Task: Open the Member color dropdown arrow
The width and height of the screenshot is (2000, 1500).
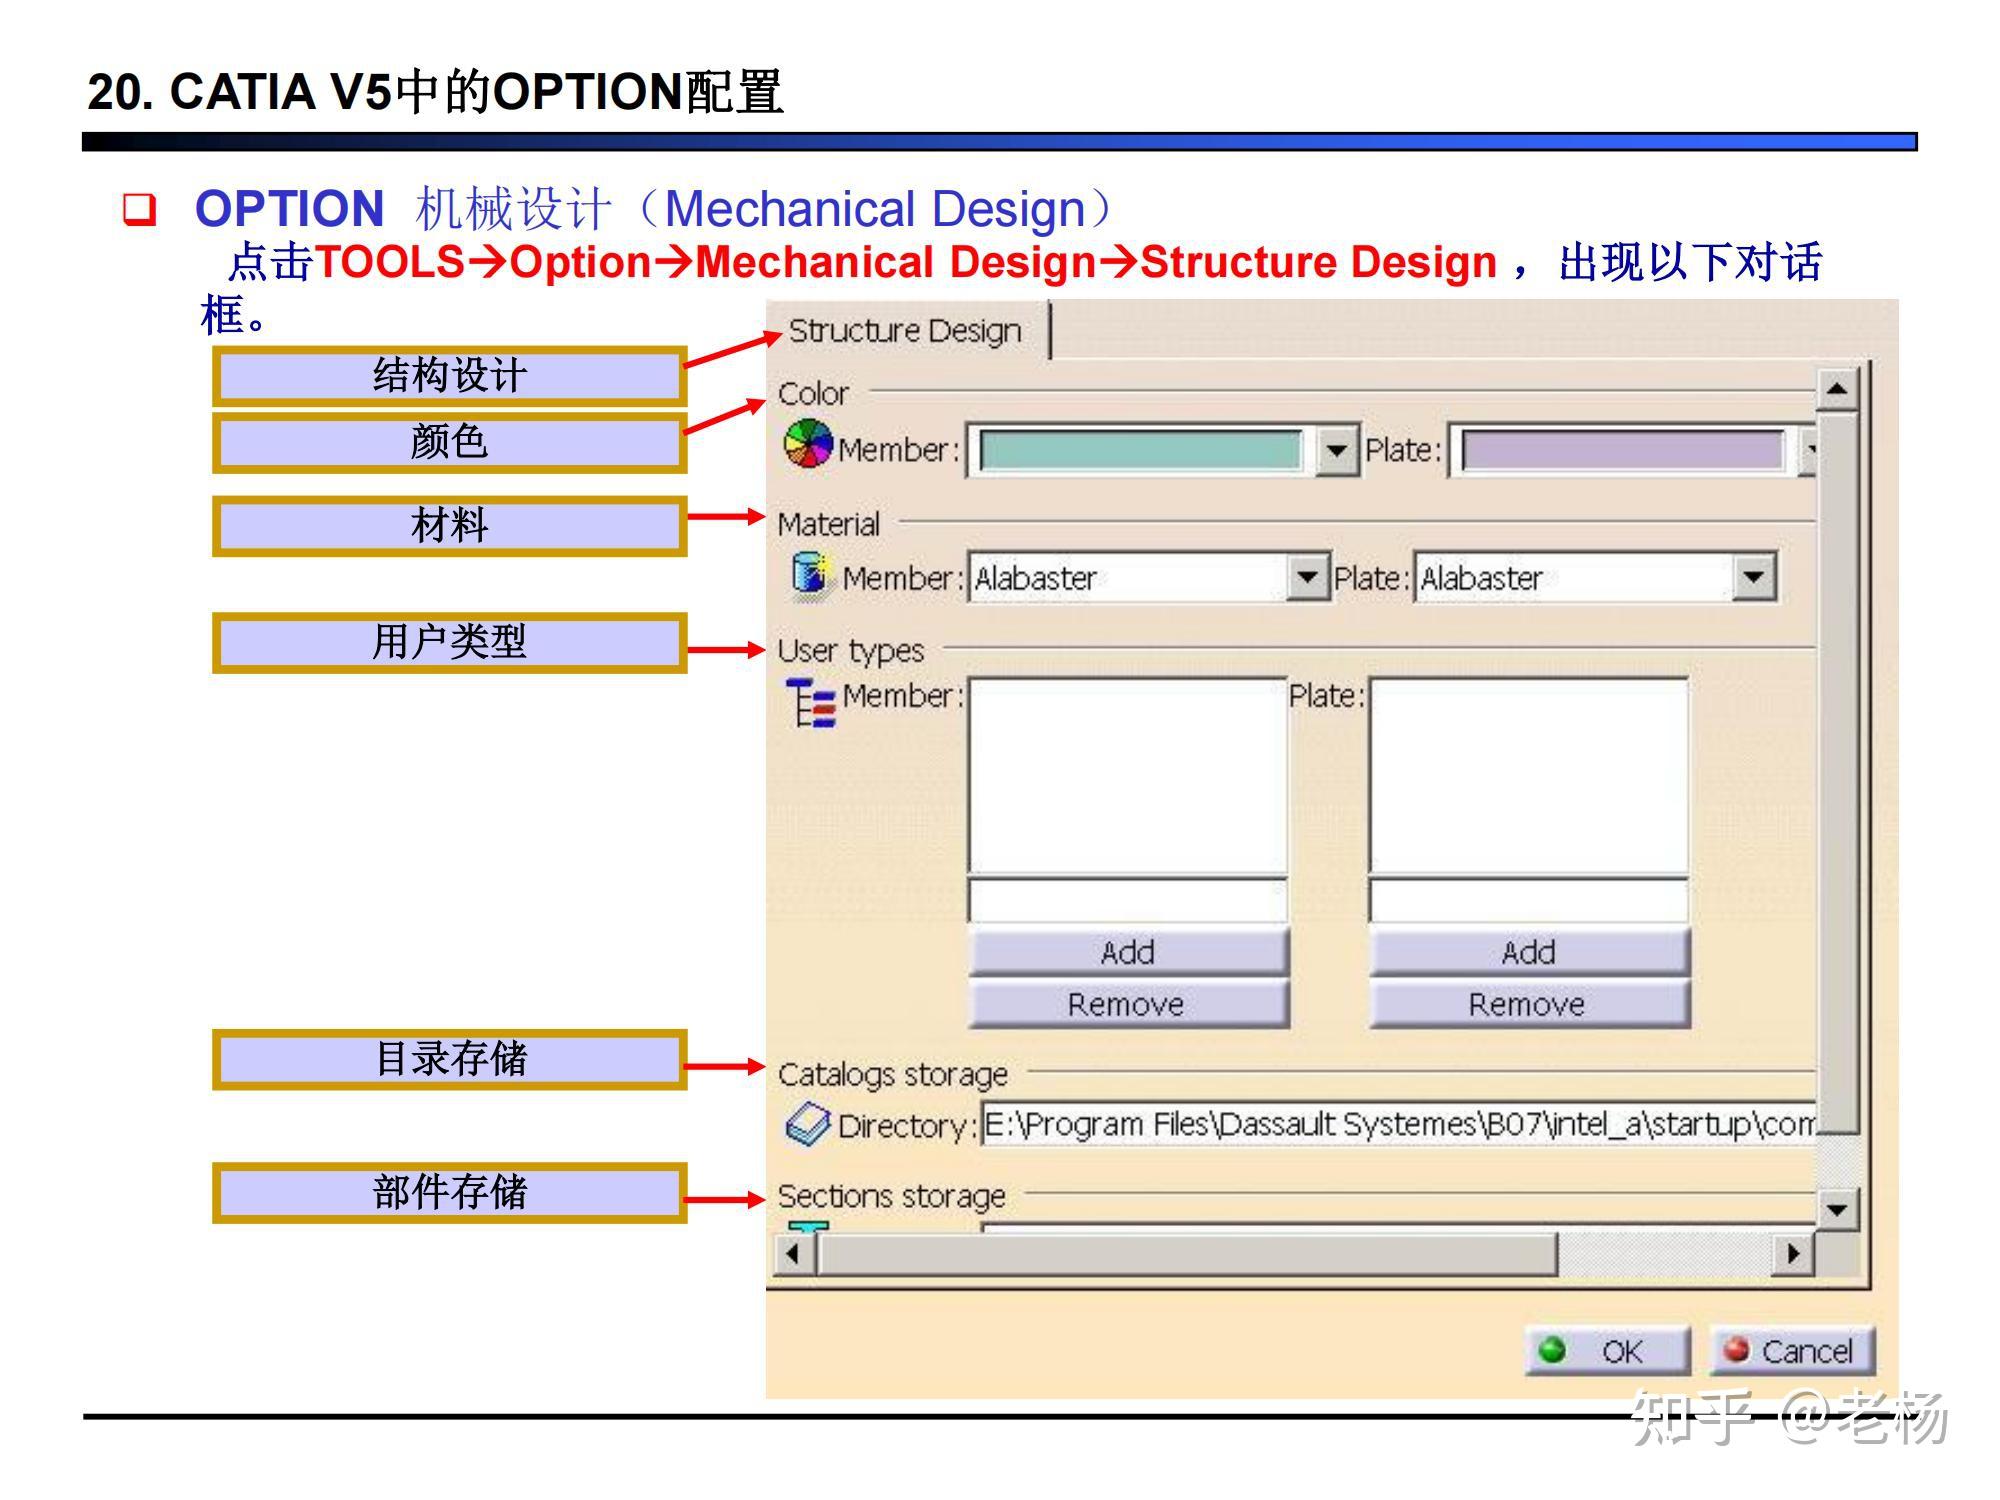Action: [x=1336, y=450]
